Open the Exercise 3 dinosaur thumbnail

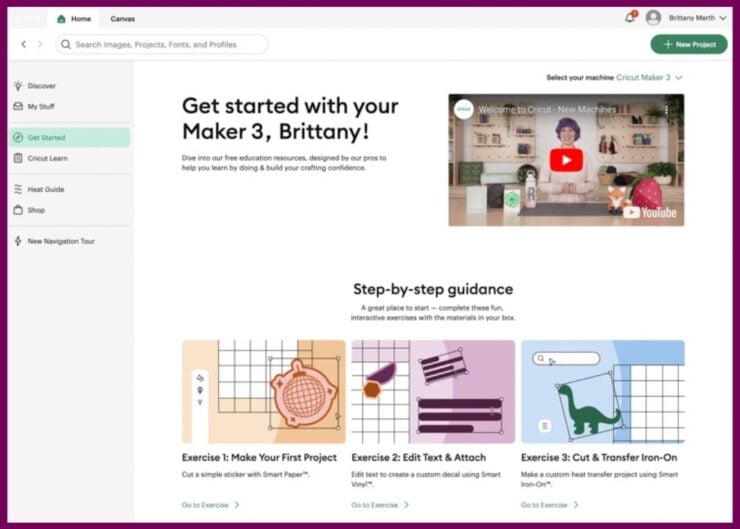point(603,392)
